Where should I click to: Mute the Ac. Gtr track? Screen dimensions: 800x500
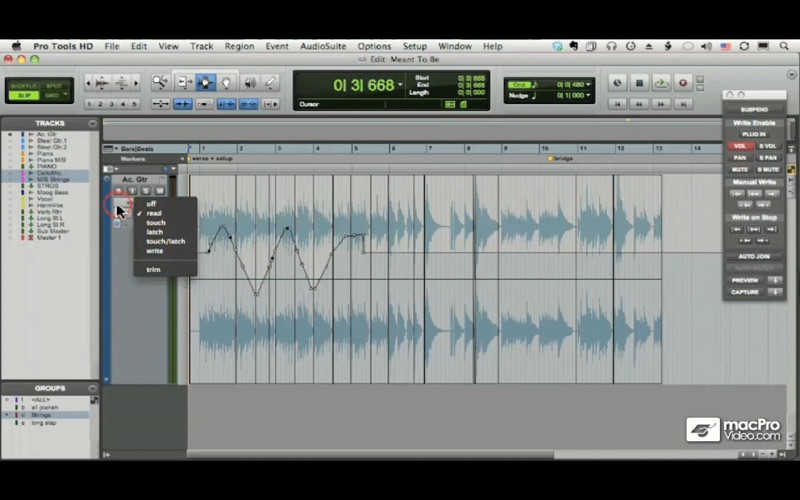point(159,191)
